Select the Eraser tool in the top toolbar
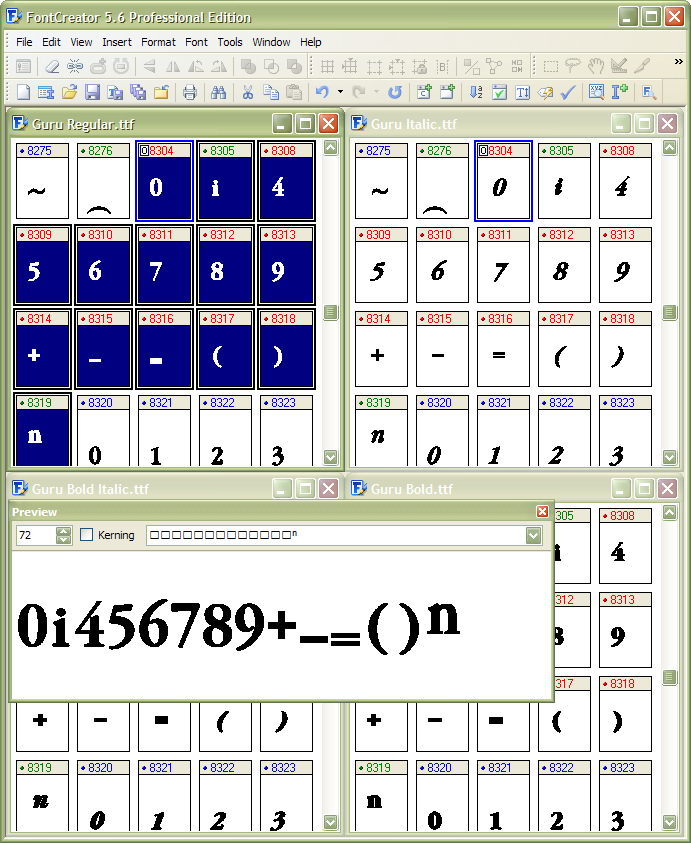The image size is (691, 843). tap(52, 67)
